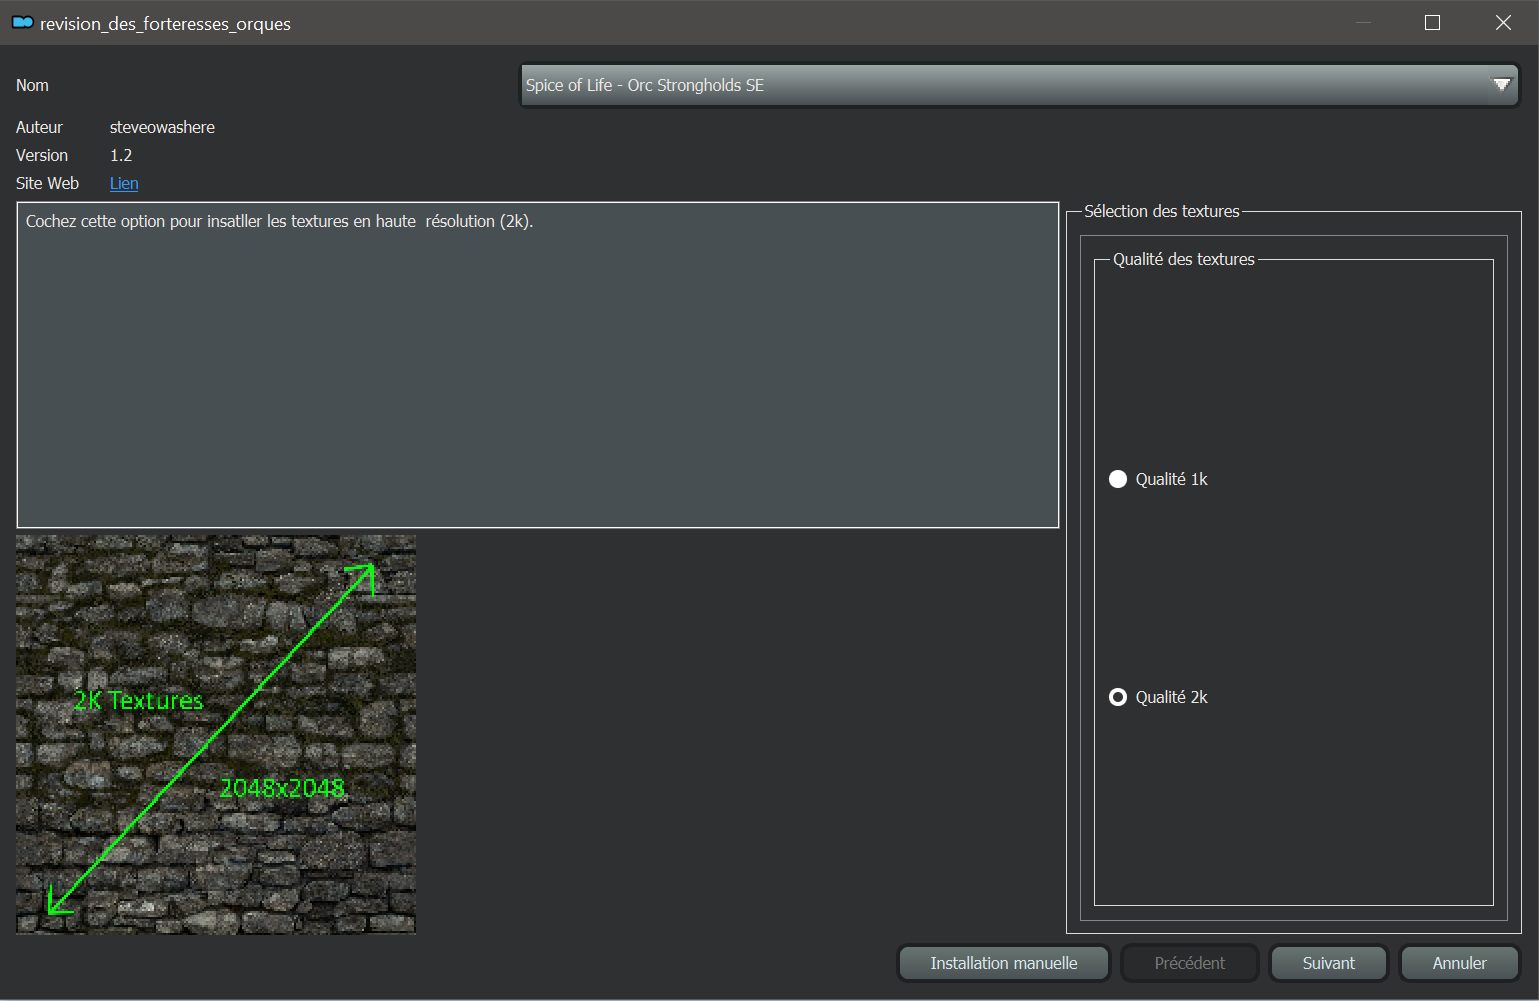Click the description text box
This screenshot has width=1539, height=1001.
click(538, 365)
